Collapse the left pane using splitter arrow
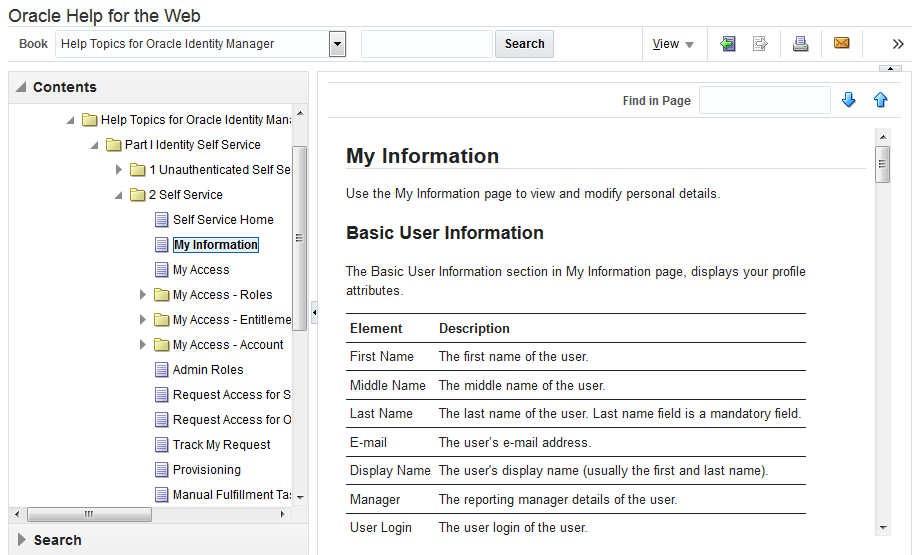The height and width of the screenshot is (555, 916). click(313, 313)
